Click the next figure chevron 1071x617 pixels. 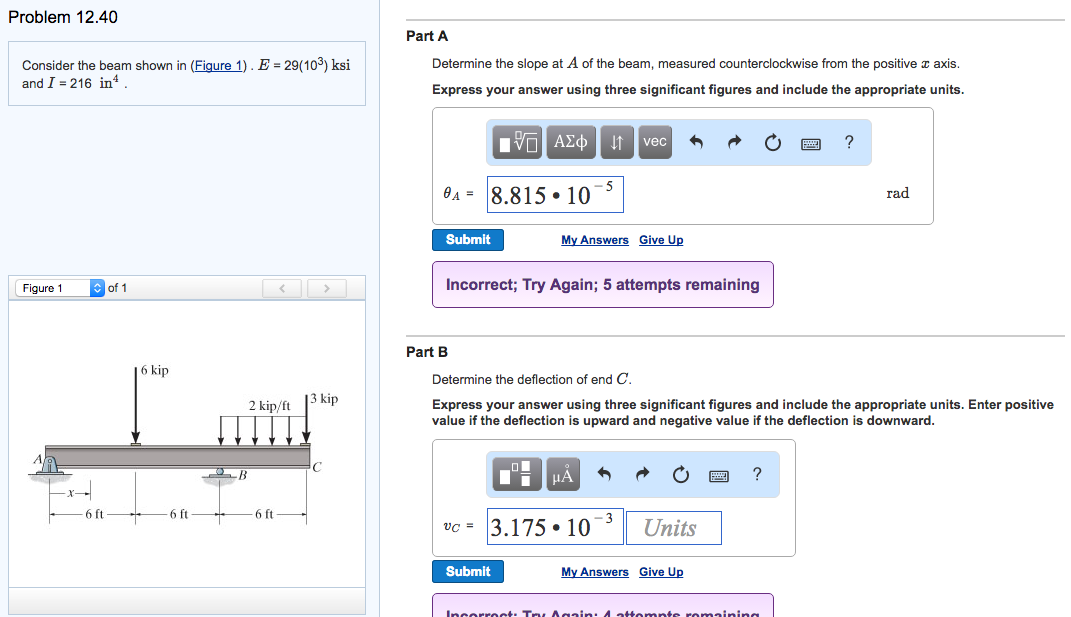(x=327, y=287)
